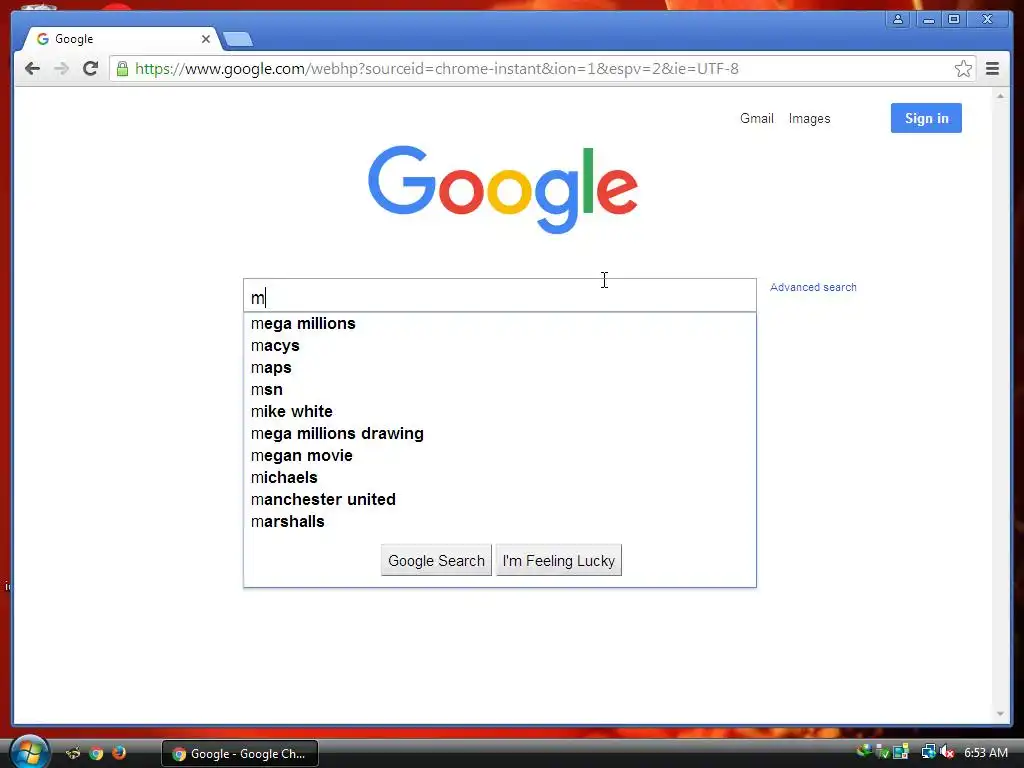Launch Firefox from the quick launch bar
Viewport: 1024px width, 768px height.
(x=119, y=753)
